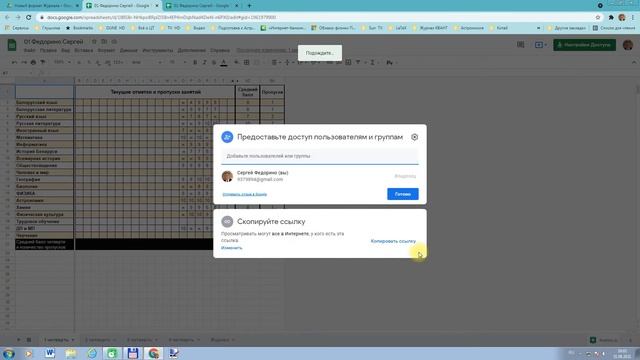Open the Формат menu
Image resolution: width=640 pixels, height=360 pixels.
(106, 50)
